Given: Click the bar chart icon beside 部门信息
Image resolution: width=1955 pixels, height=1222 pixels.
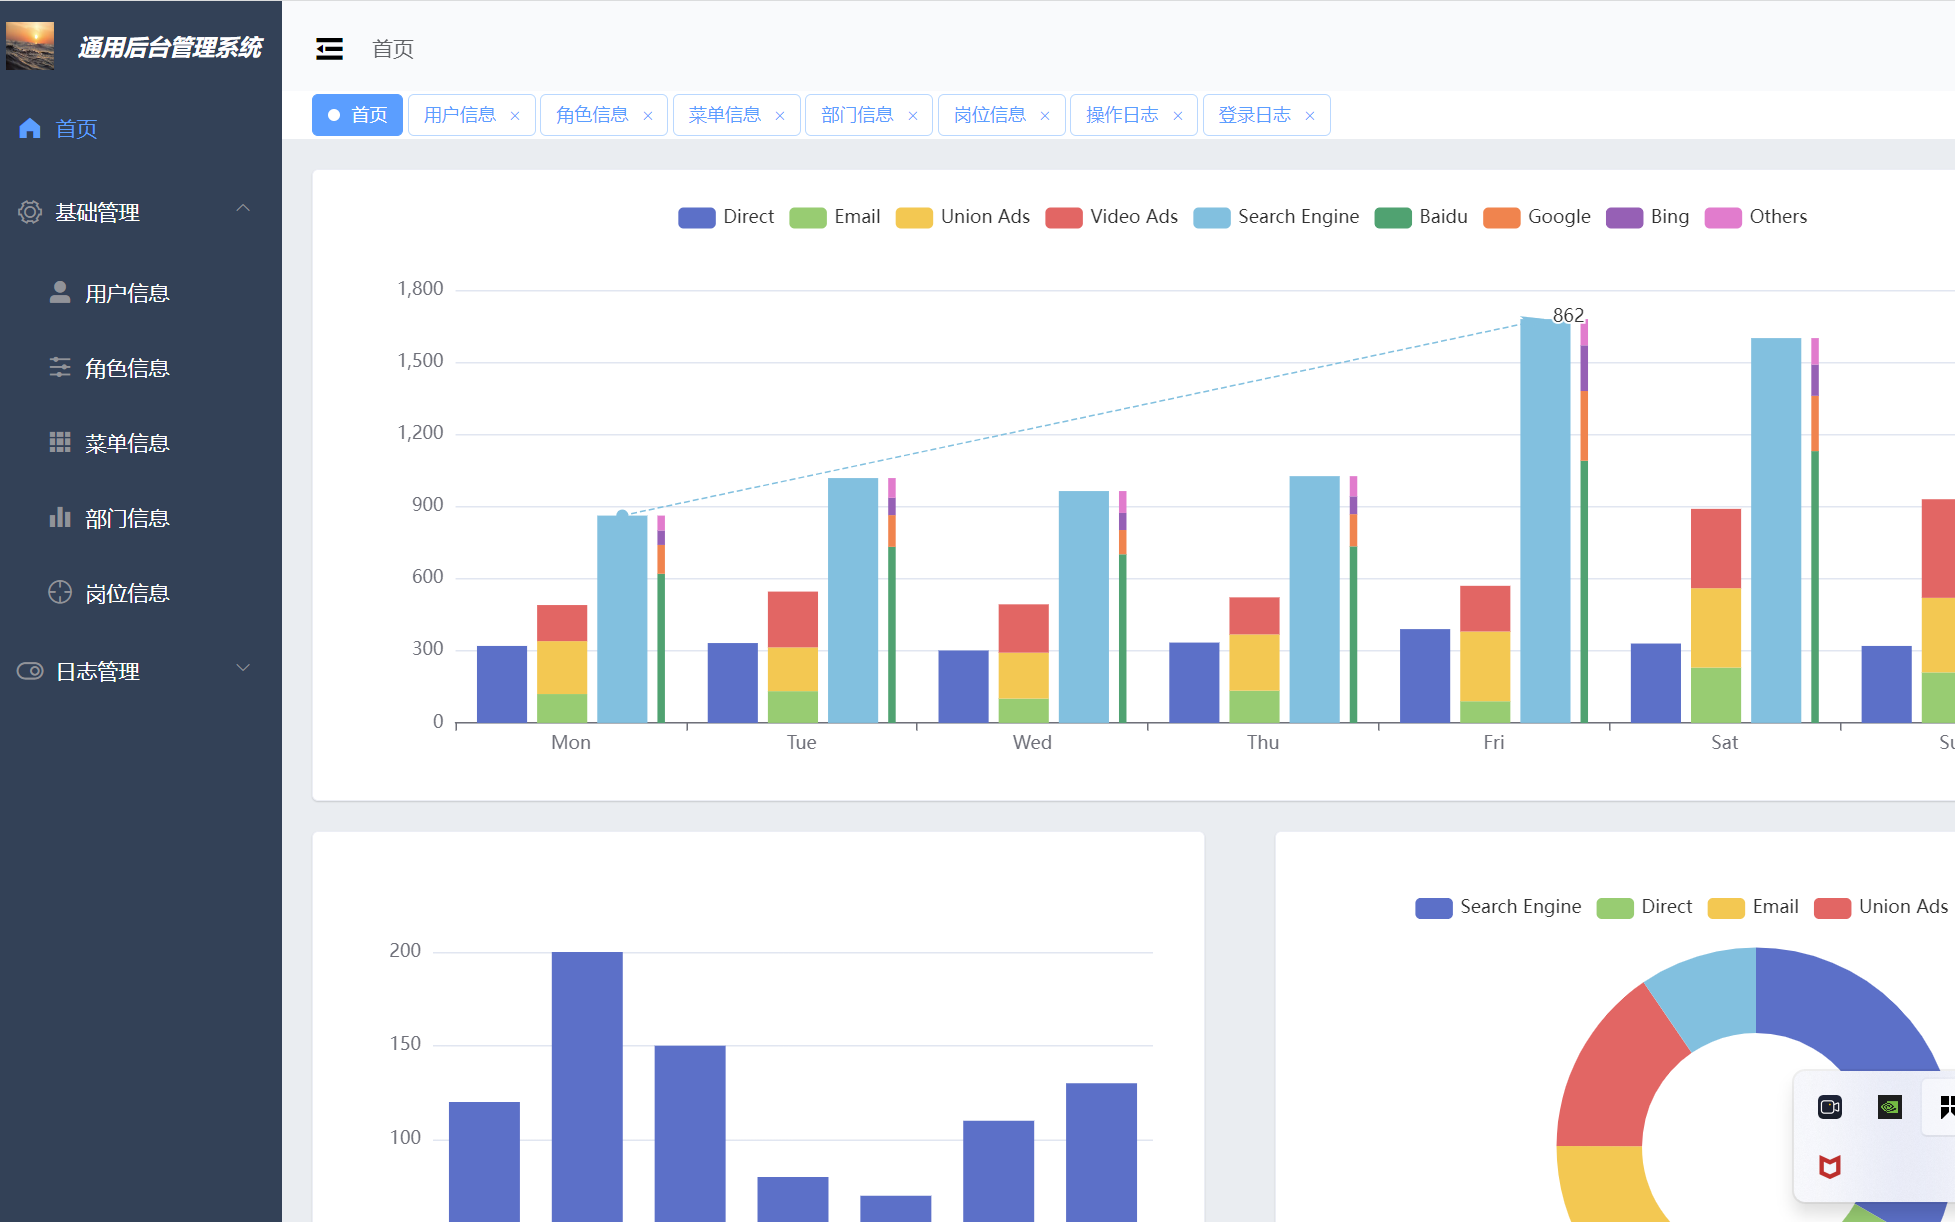Looking at the screenshot, I should click(x=60, y=517).
